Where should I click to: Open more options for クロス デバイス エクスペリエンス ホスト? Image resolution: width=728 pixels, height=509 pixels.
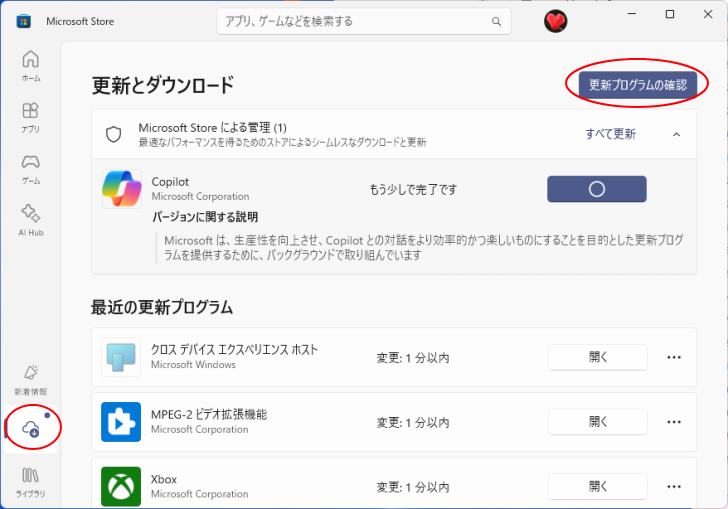click(x=674, y=357)
